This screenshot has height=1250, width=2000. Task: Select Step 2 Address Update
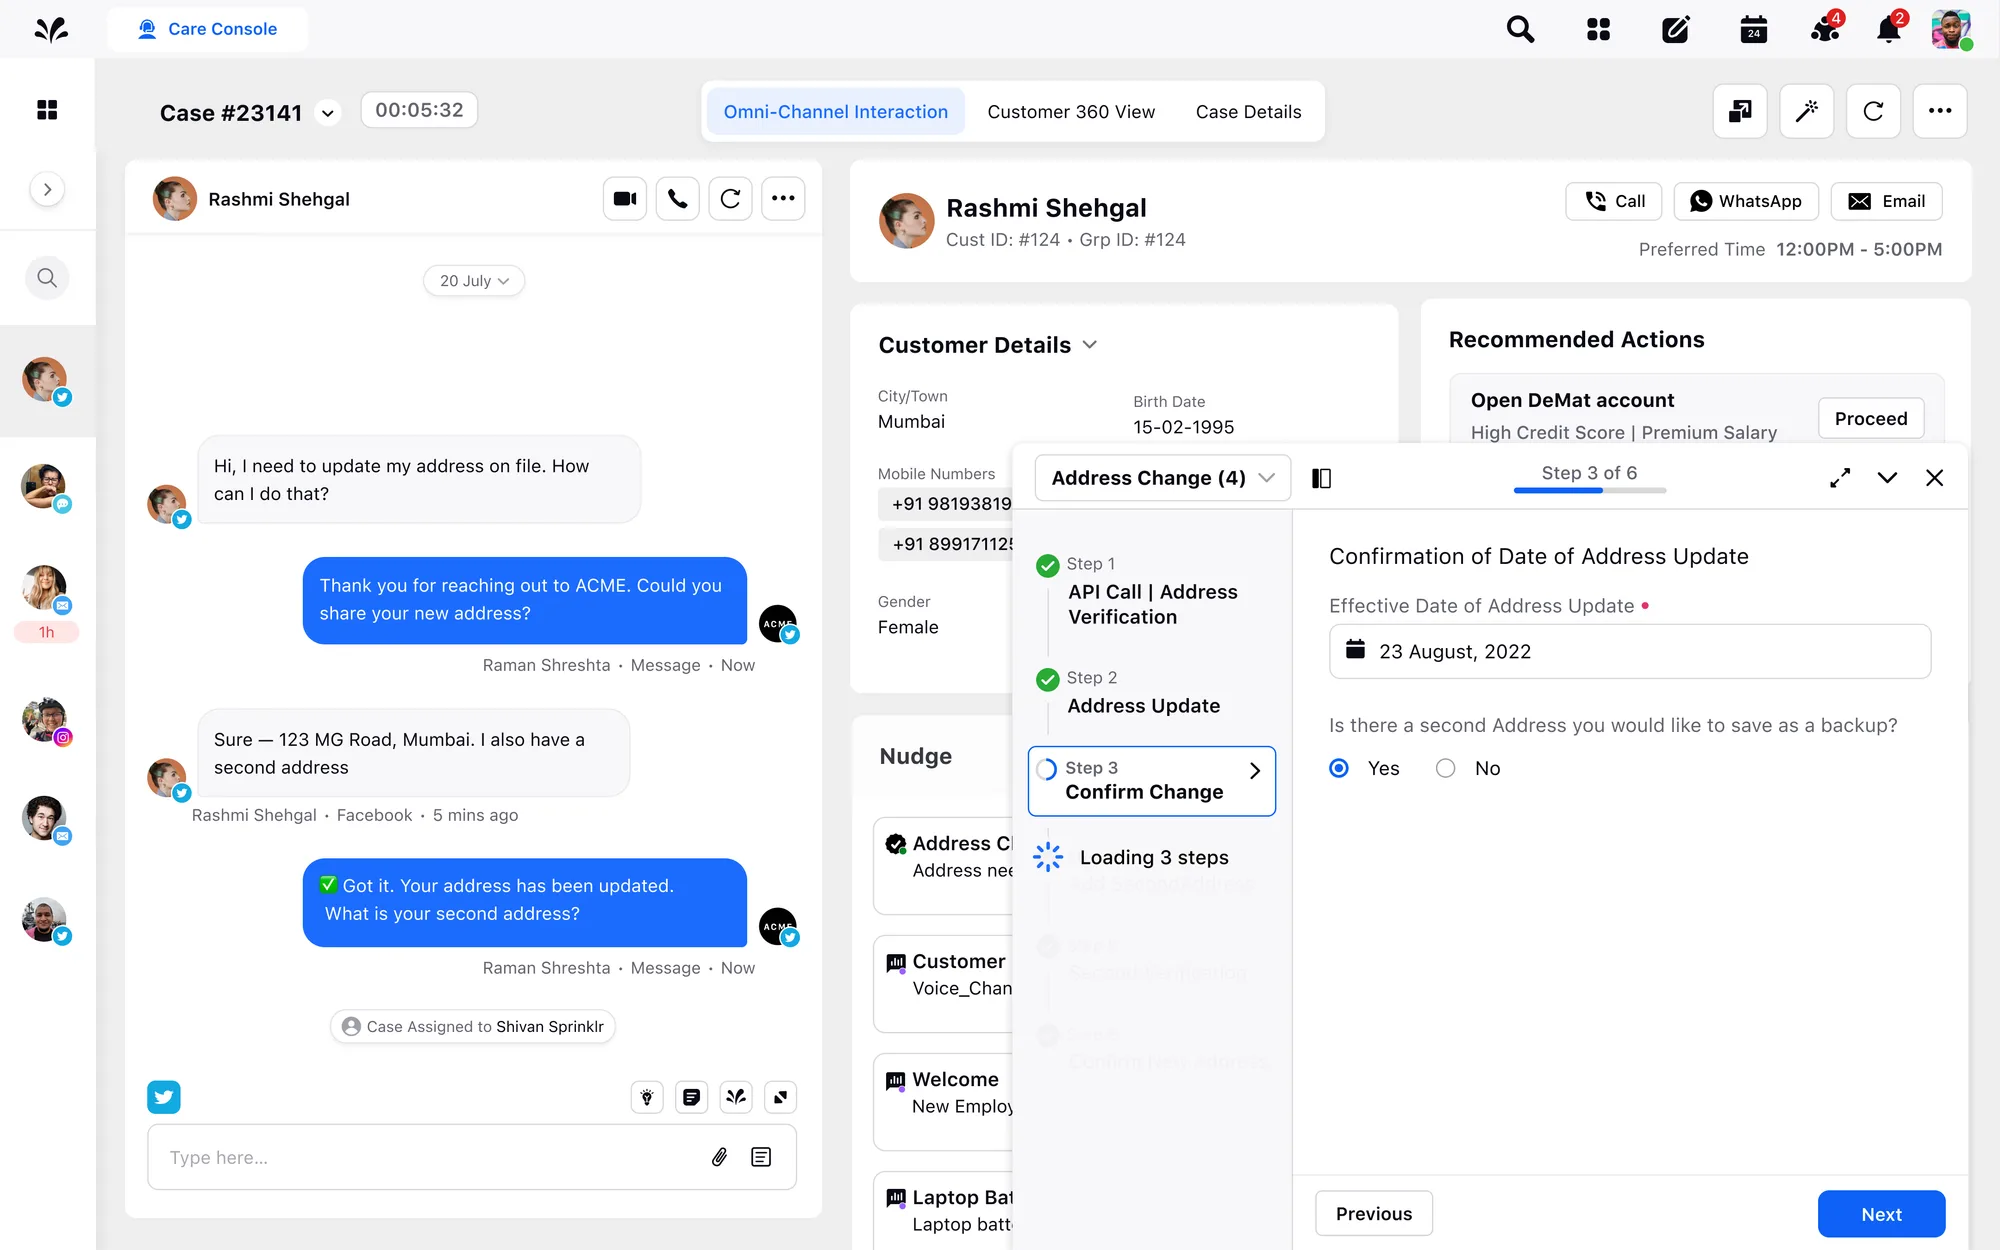pos(1143,692)
